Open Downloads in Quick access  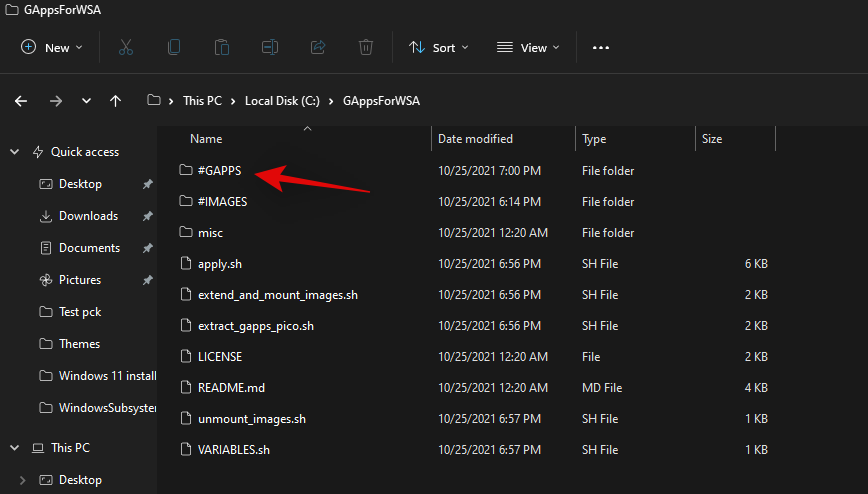(x=88, y=216)
